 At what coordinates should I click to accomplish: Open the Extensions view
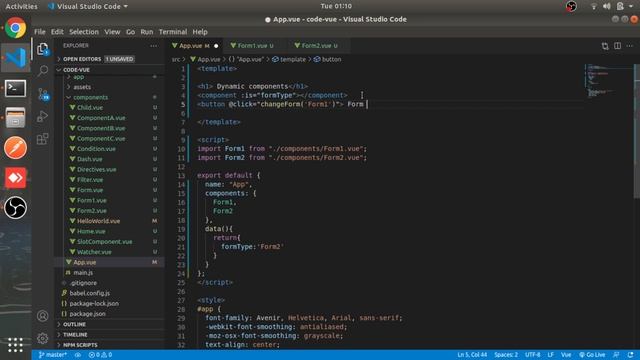(x=43, y=139)
